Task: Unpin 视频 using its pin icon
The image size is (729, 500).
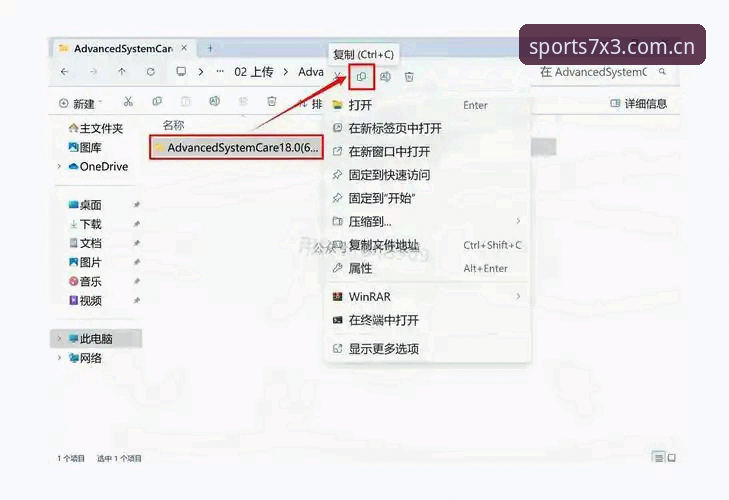Action: (136, 300)
